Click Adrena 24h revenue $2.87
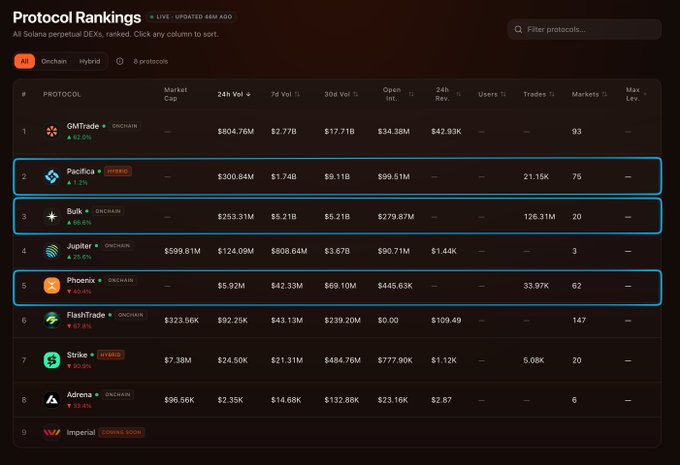 point(441,400)
